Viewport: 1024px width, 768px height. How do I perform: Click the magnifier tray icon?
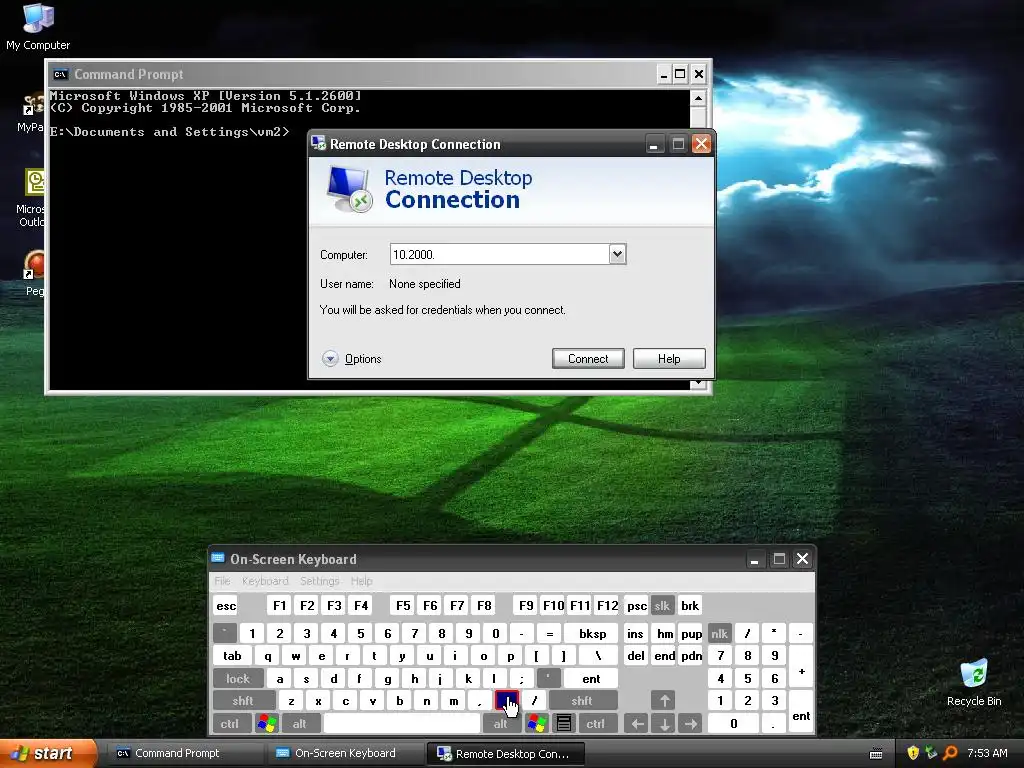(950, 753)
